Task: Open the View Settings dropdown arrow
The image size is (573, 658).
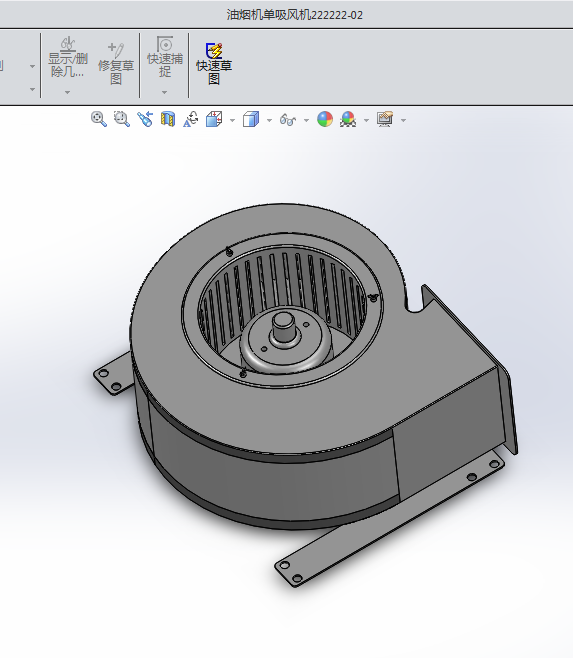Action: coord(403,120)
